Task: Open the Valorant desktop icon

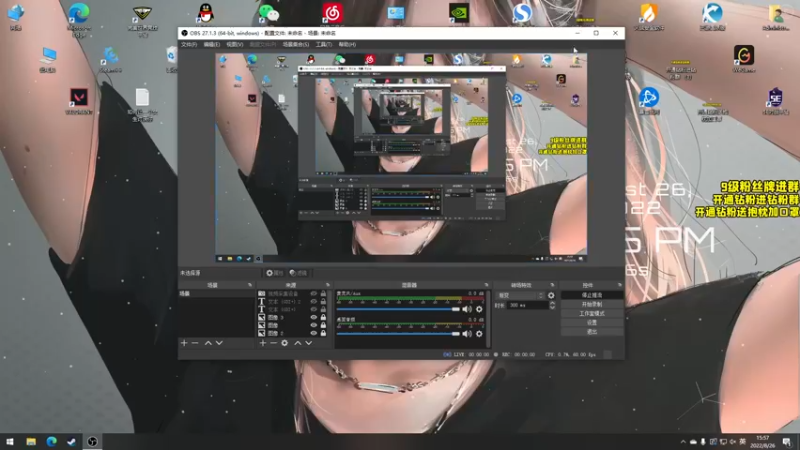Action: 79,101
